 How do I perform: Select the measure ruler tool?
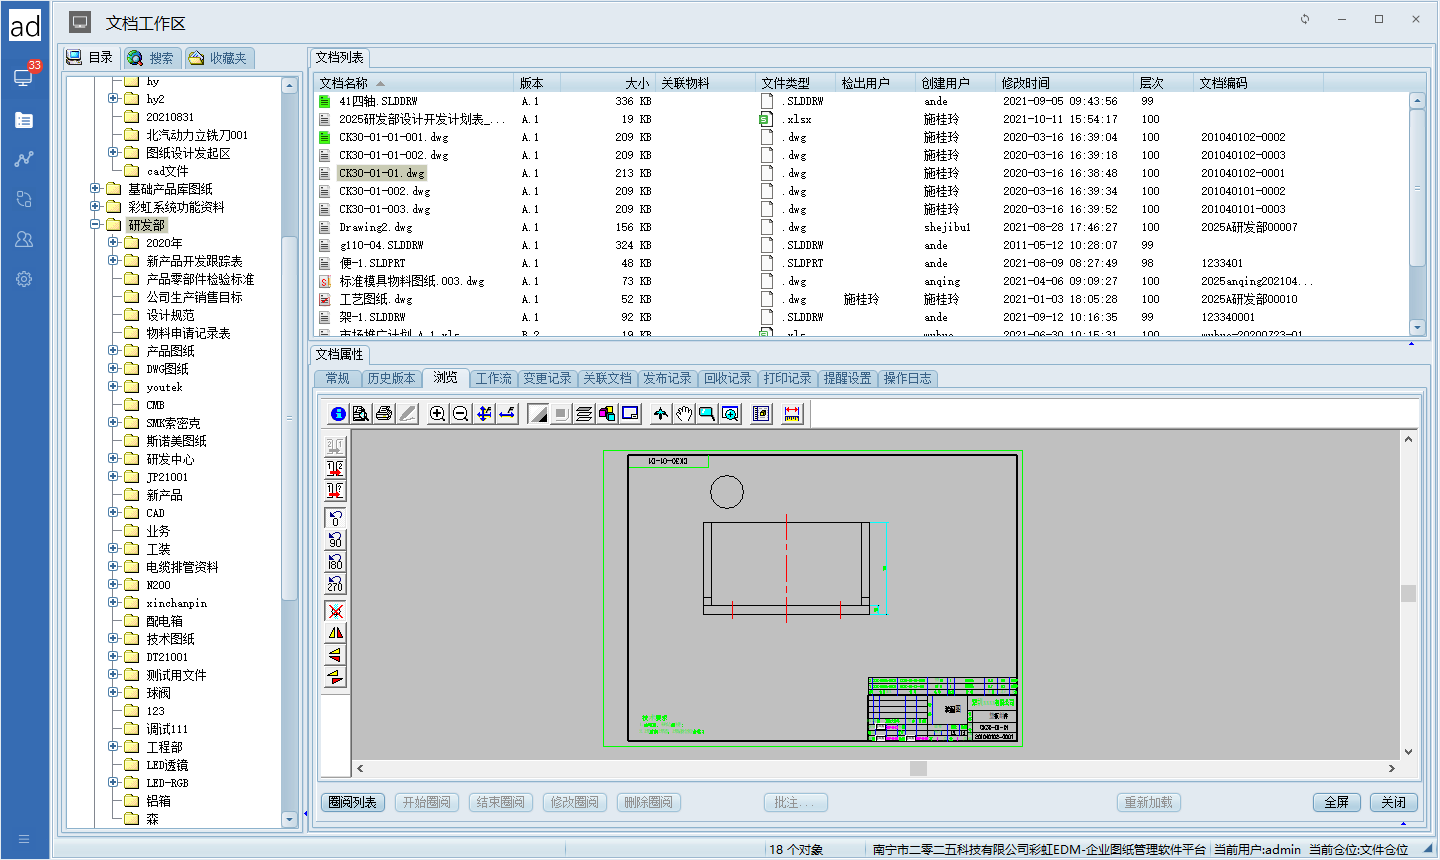[792, 414]
